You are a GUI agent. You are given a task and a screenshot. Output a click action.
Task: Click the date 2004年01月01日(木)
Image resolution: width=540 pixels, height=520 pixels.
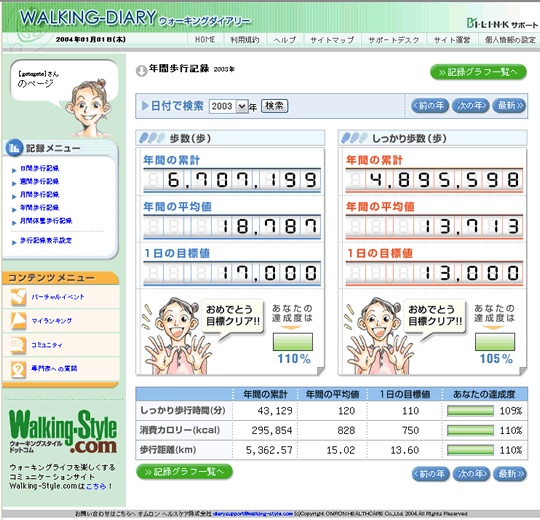(x=91, y=40)
